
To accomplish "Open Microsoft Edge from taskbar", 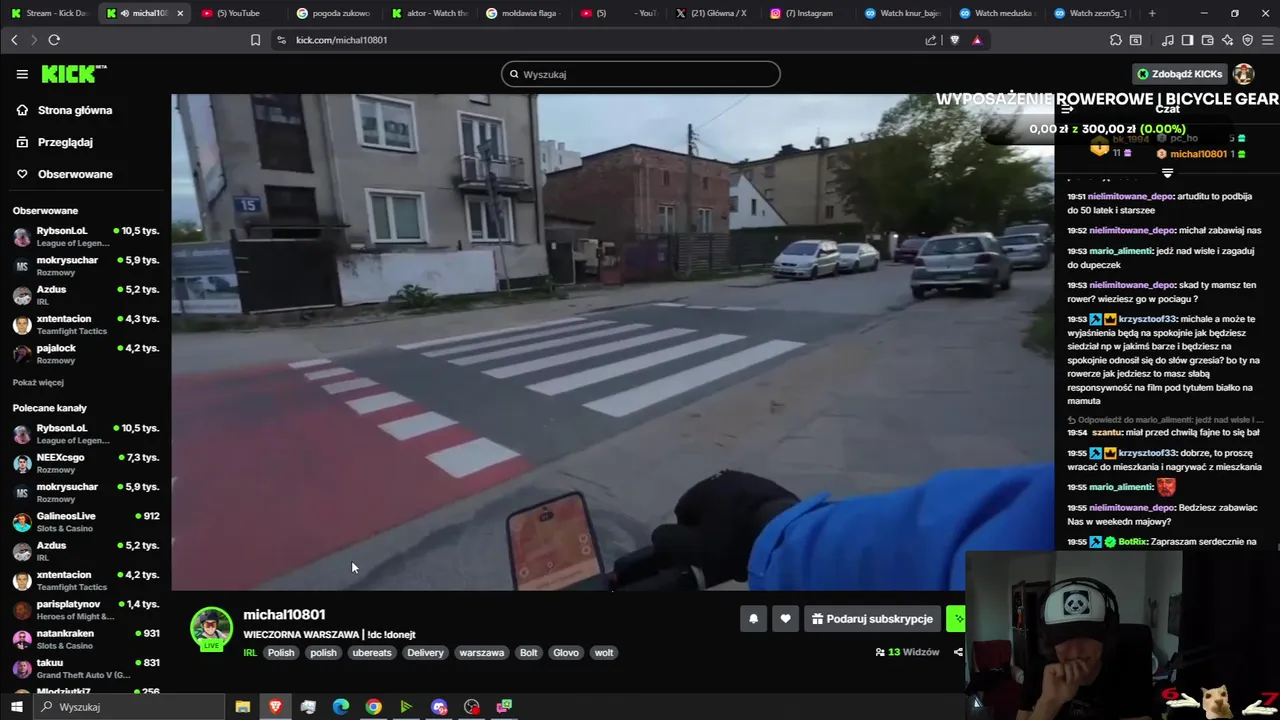I will [x=340, y=706].
